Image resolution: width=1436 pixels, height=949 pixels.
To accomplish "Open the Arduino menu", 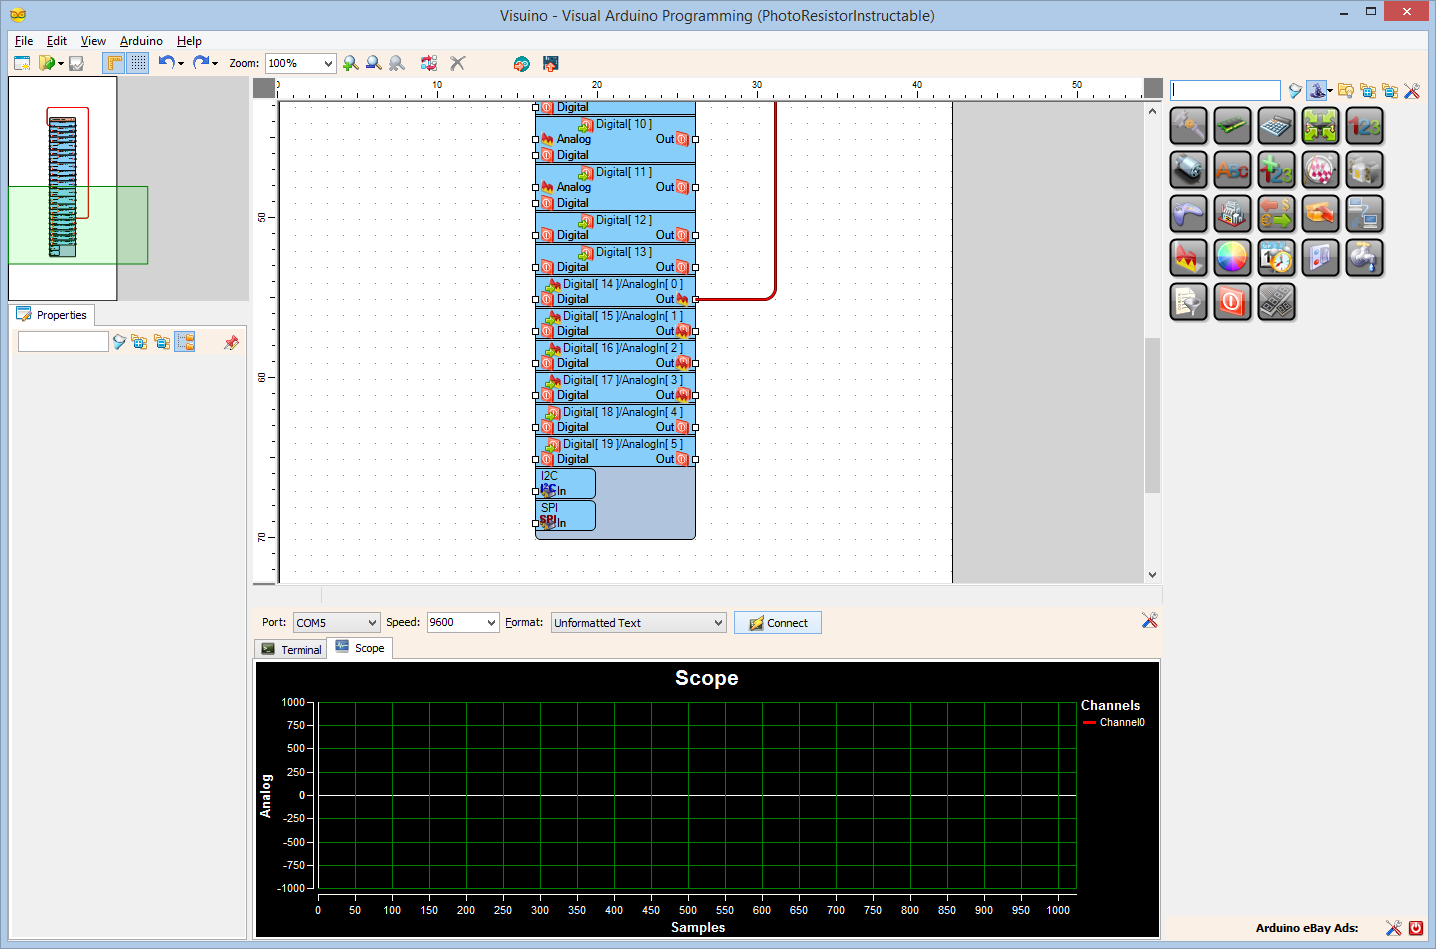I will pos(141,41).
